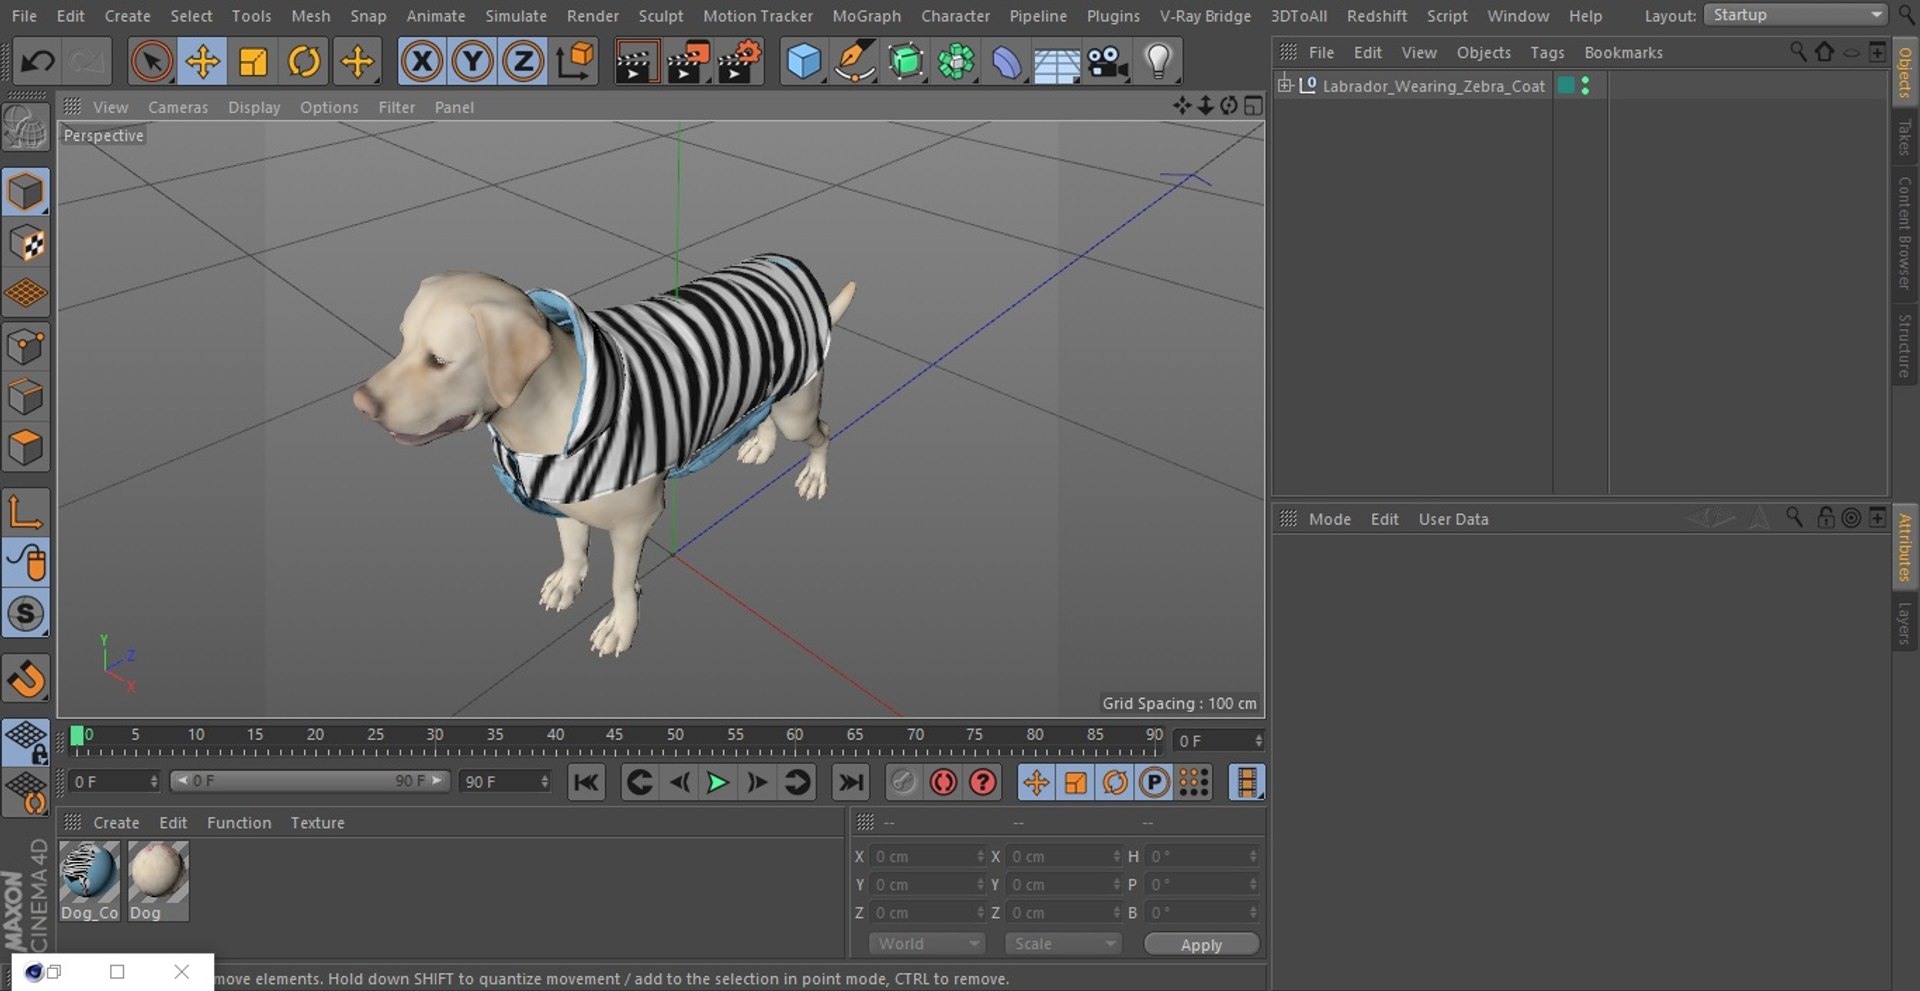This screenshot has height=991, width=1920.
Task: Open World coordinate dropdown
Action: tap(926, 944)
